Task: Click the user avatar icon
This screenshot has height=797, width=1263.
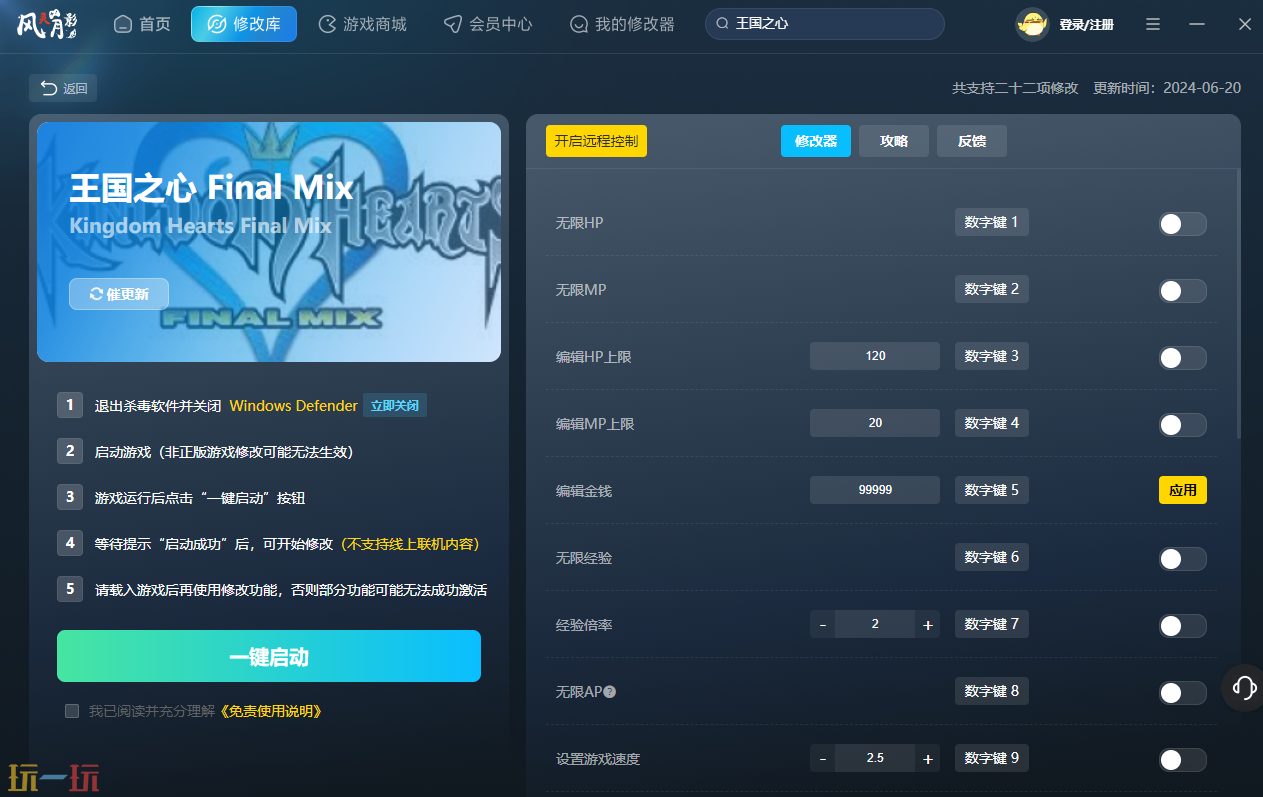Action: 1032,24
